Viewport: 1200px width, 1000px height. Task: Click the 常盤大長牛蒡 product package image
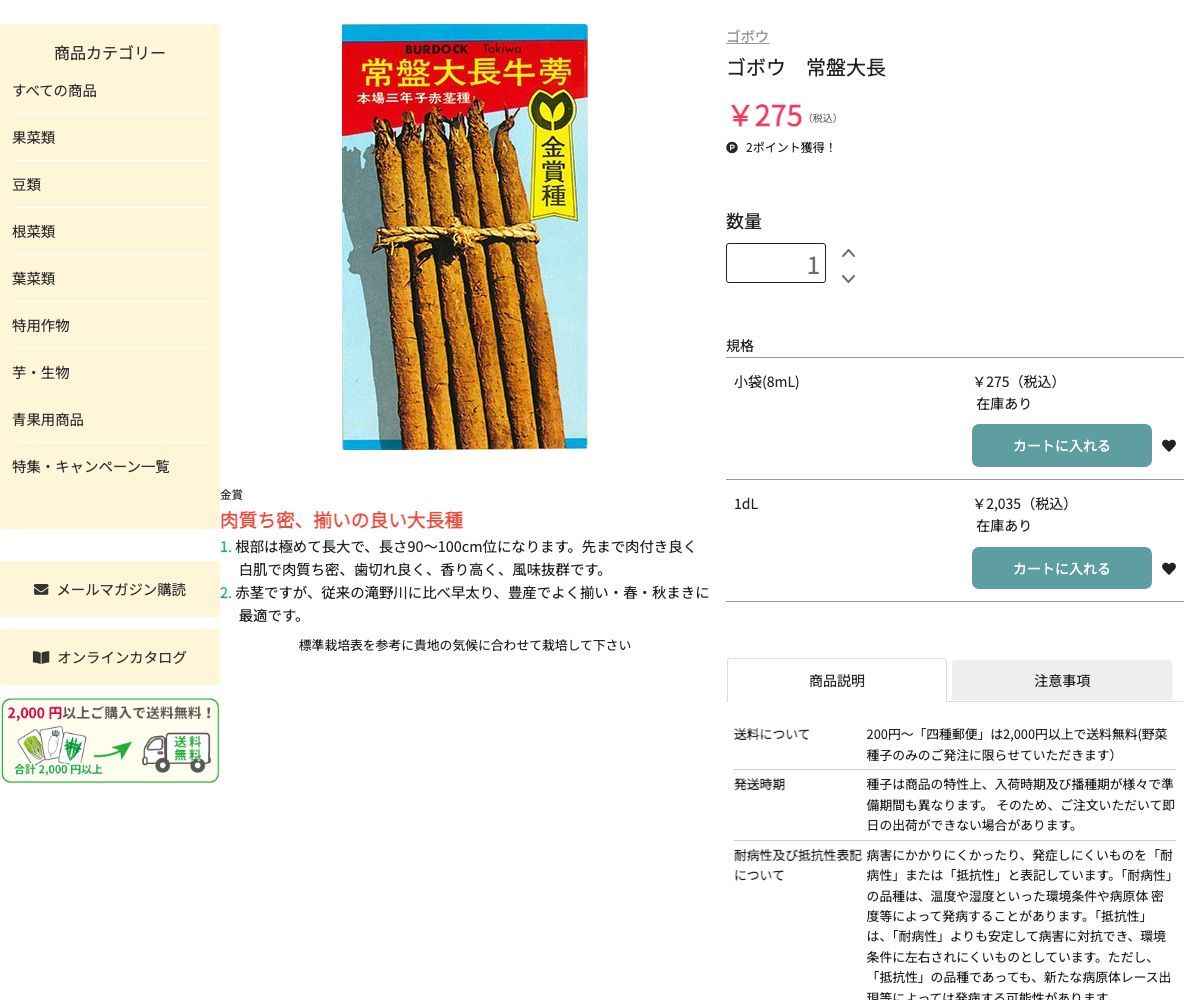464,237
